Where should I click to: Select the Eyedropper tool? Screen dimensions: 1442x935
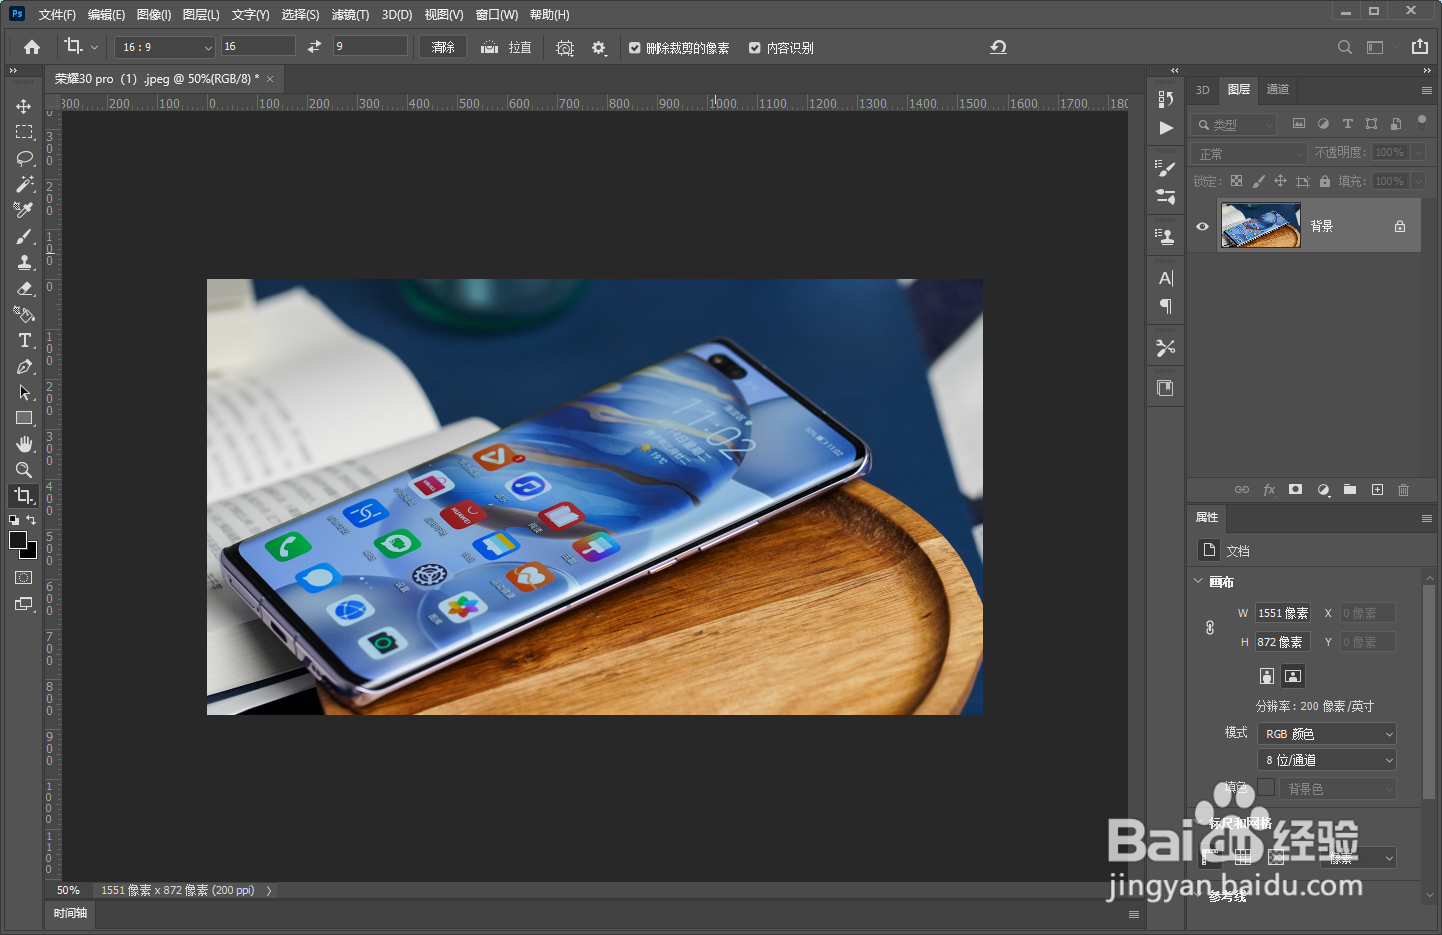(x=24, y=210)
